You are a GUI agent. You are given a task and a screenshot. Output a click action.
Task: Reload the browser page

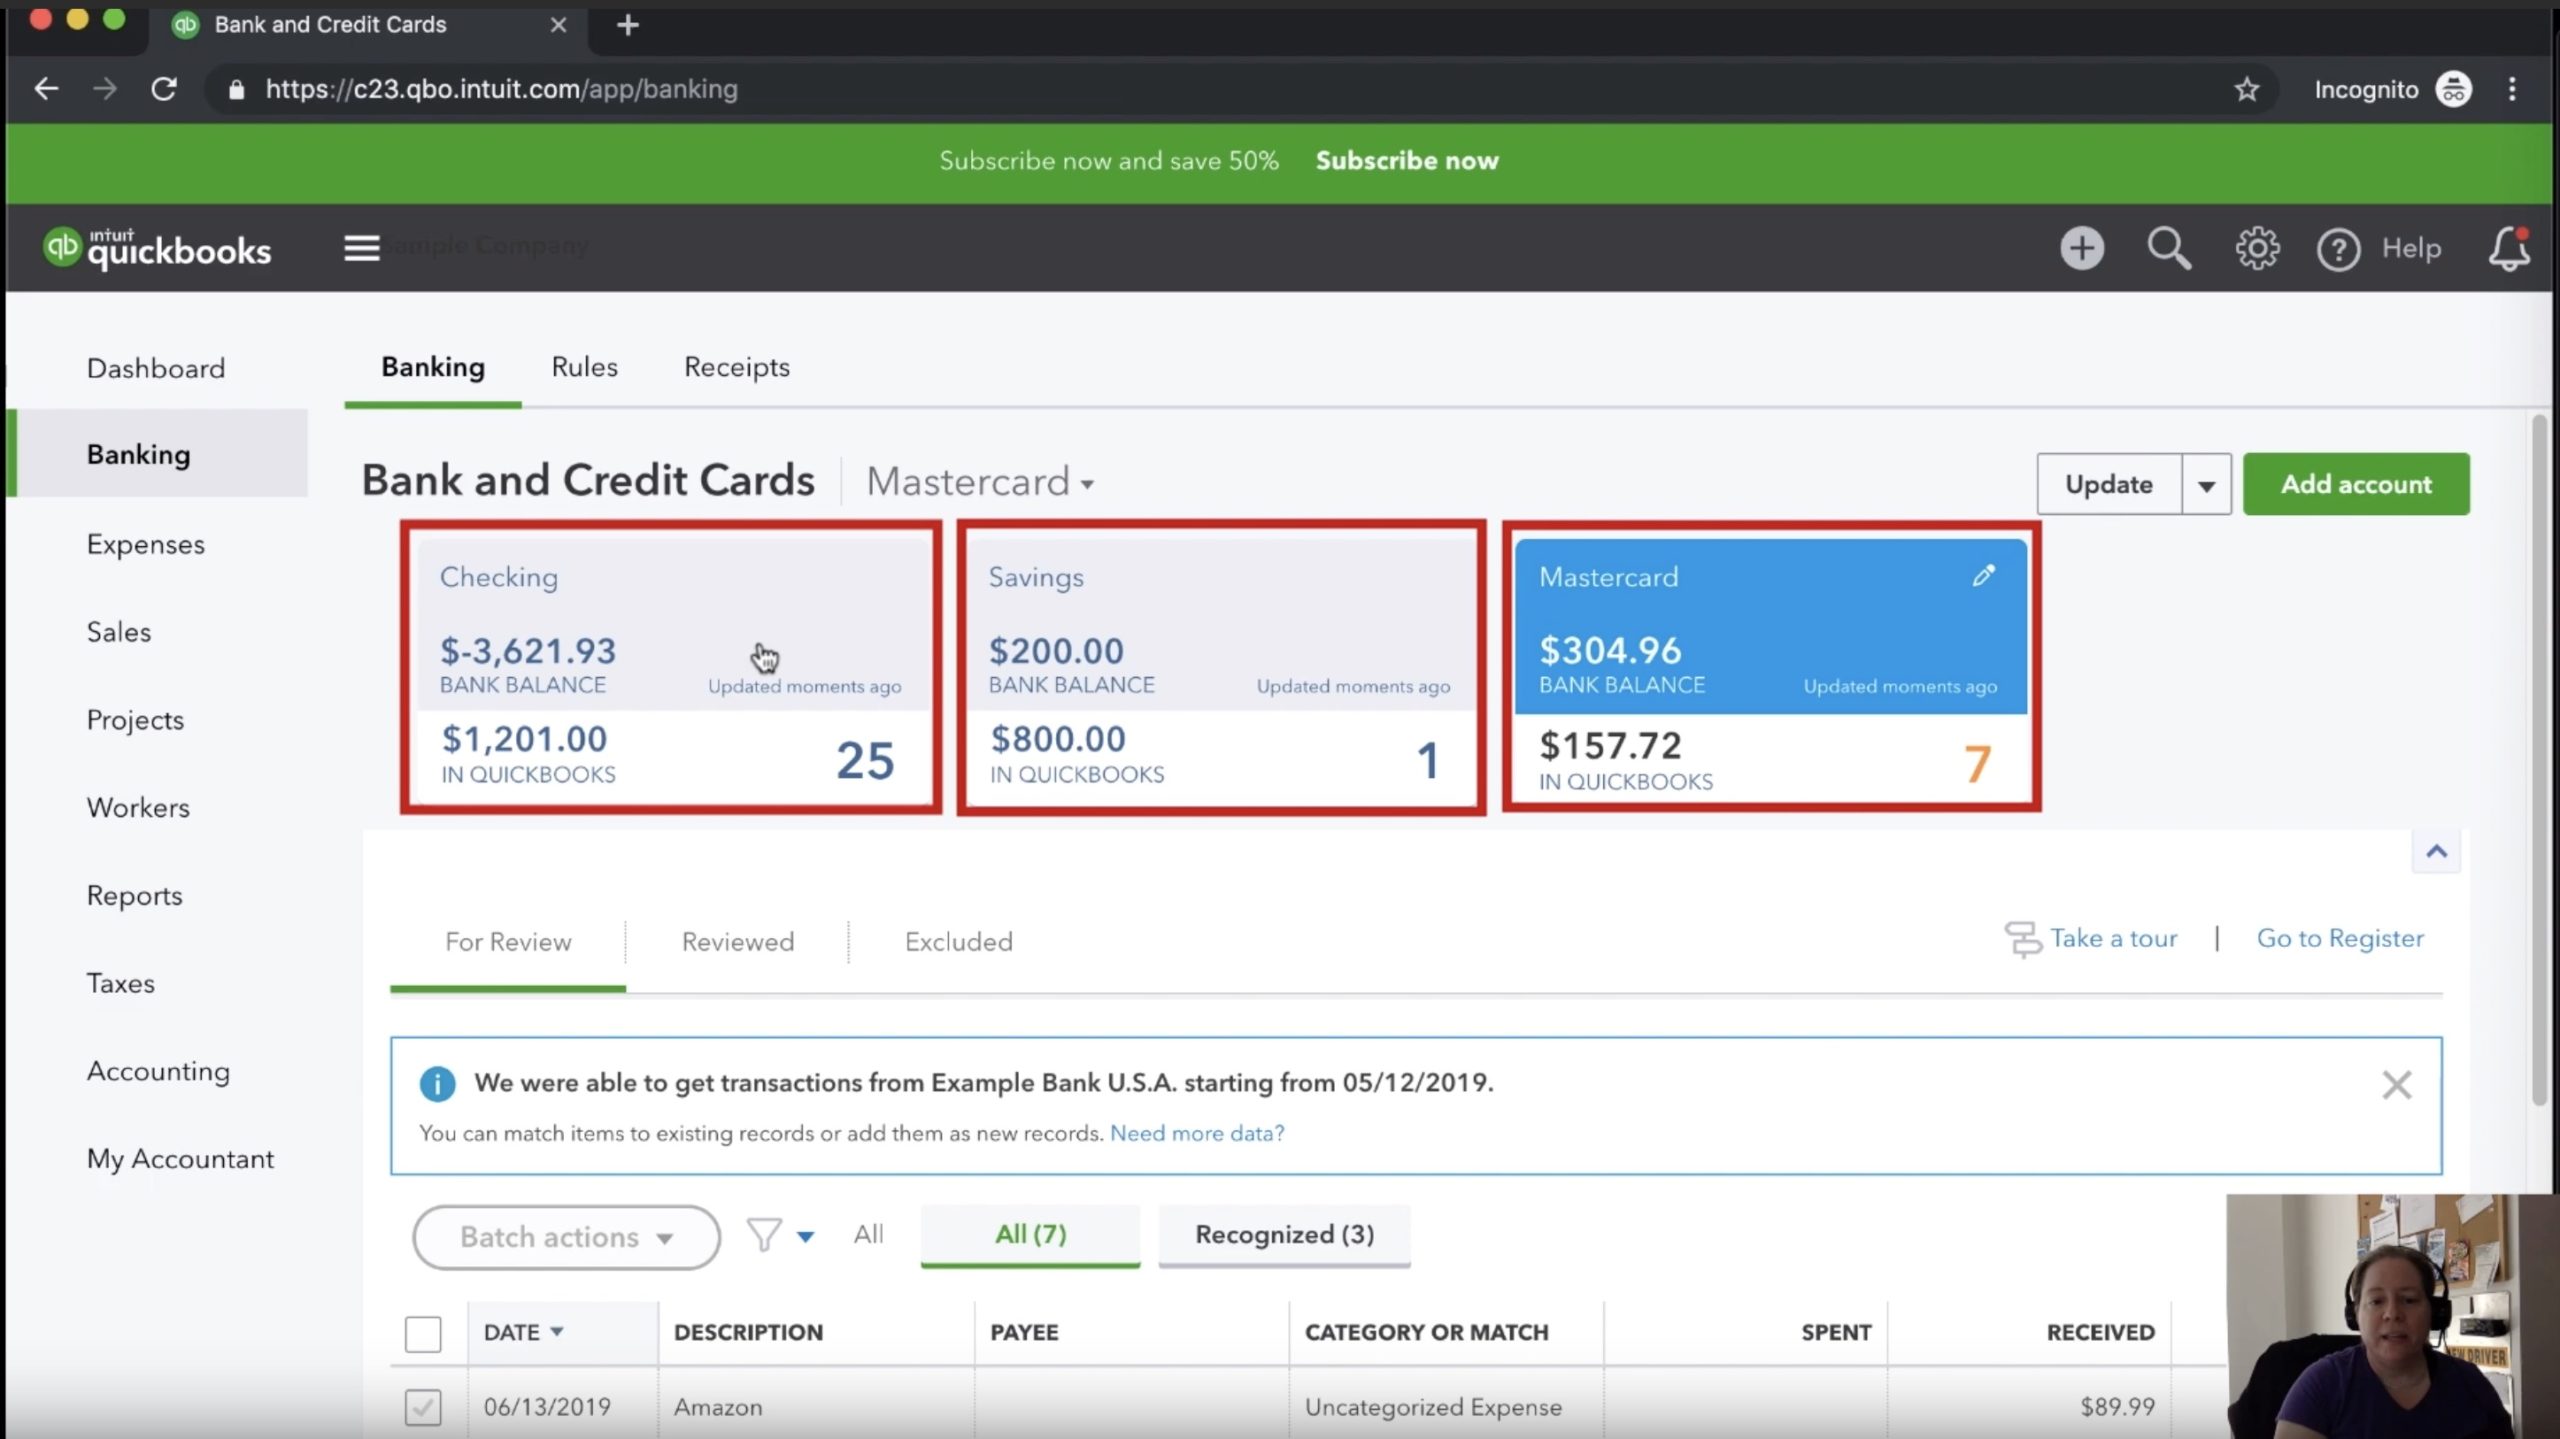[164, 89]
